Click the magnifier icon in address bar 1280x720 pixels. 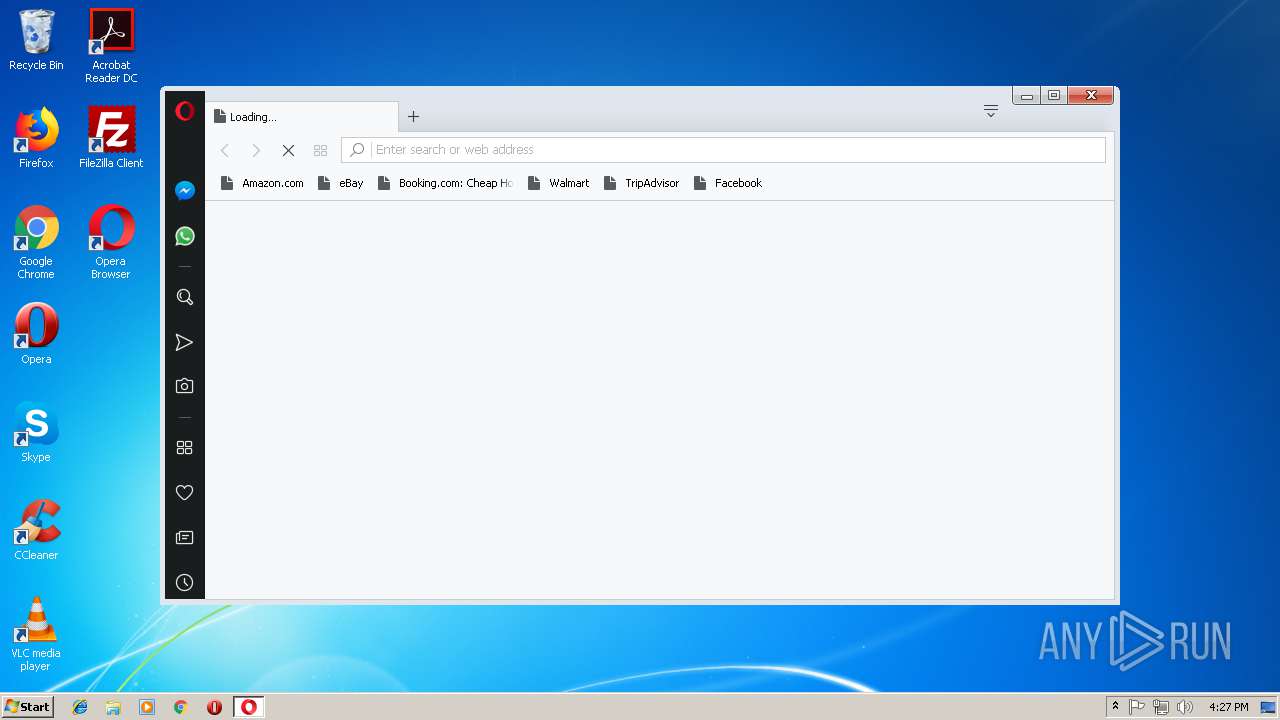click(x=357, y=150)
